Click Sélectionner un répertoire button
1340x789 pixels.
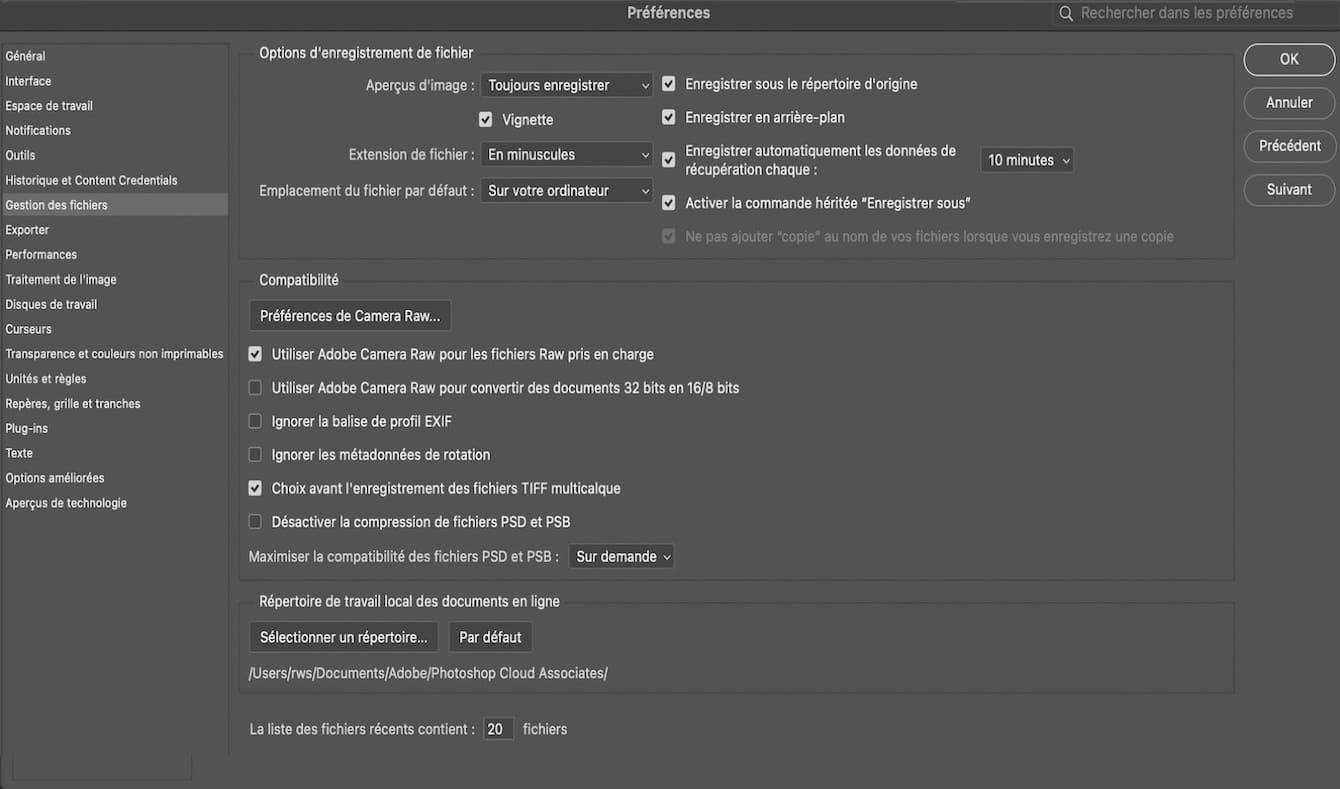click(343, 637)
